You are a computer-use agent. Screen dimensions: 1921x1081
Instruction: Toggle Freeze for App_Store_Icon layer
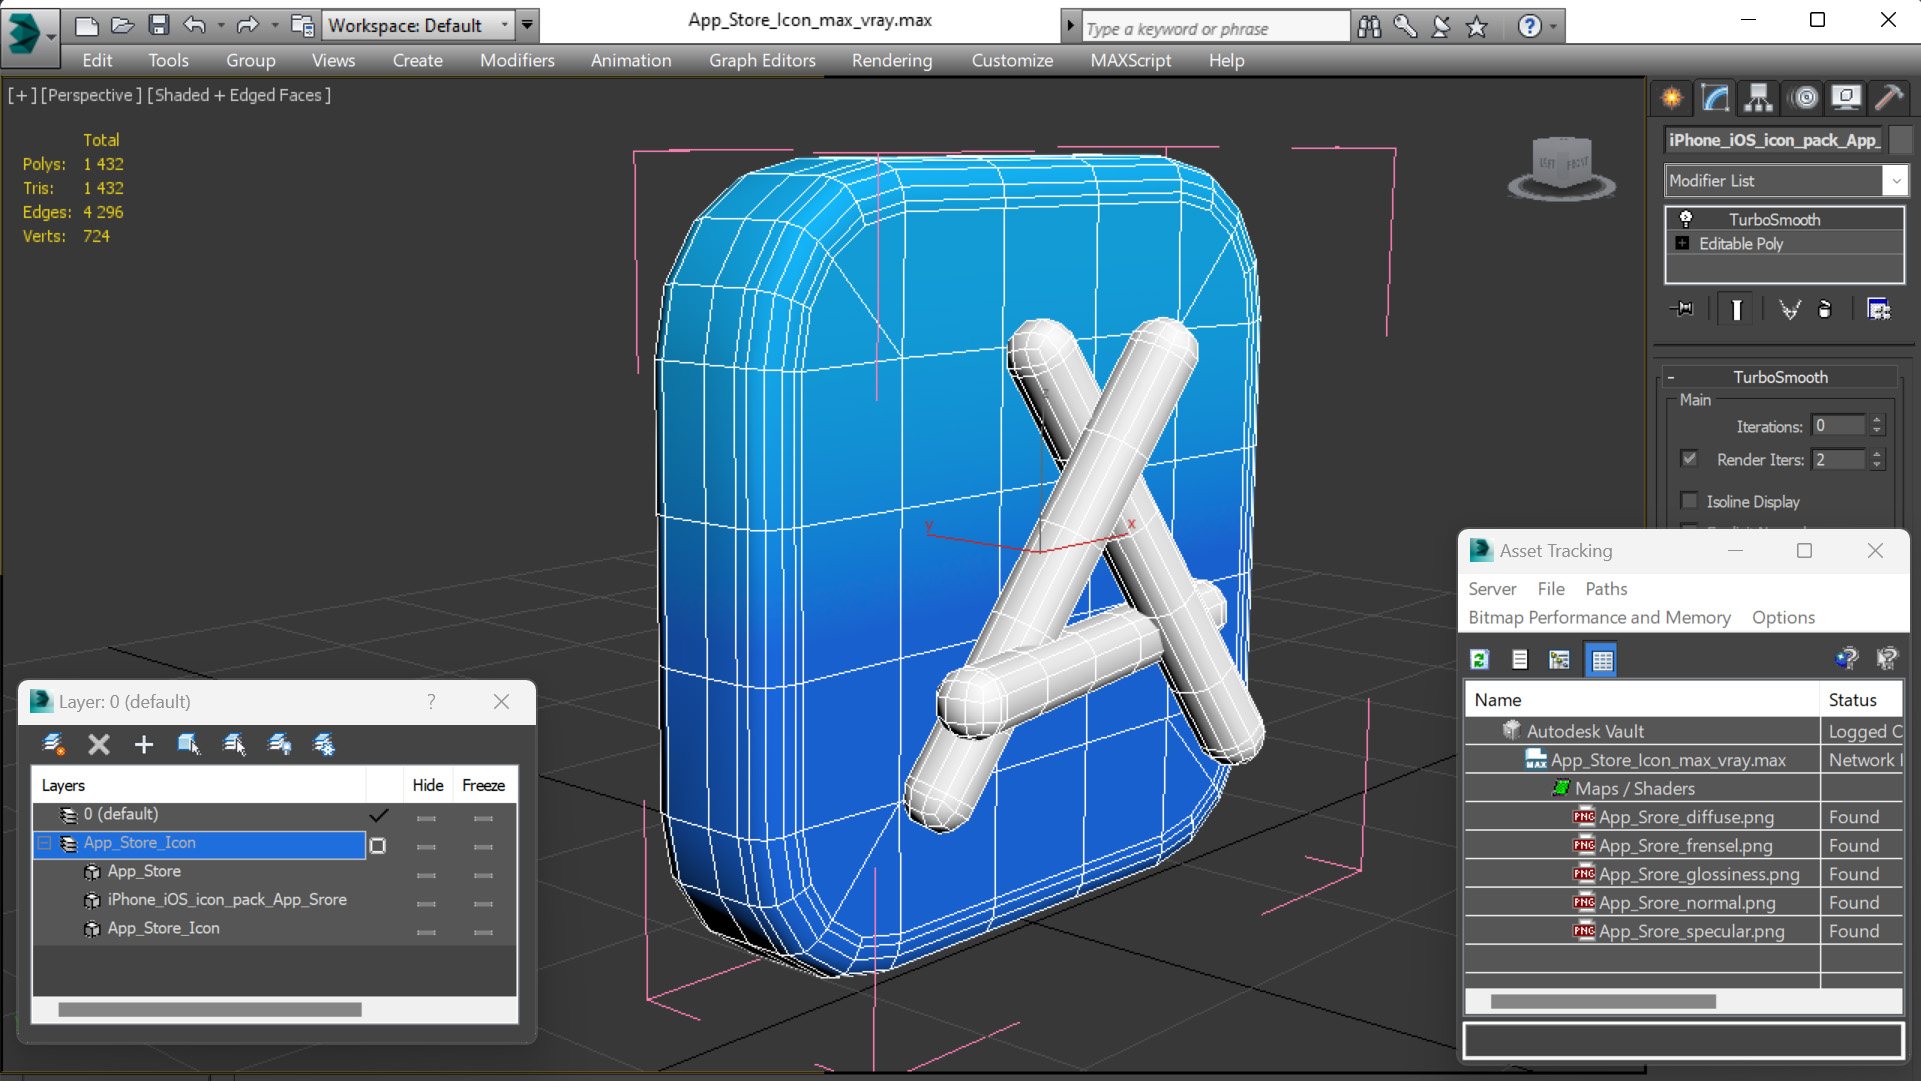click(483, 846)
